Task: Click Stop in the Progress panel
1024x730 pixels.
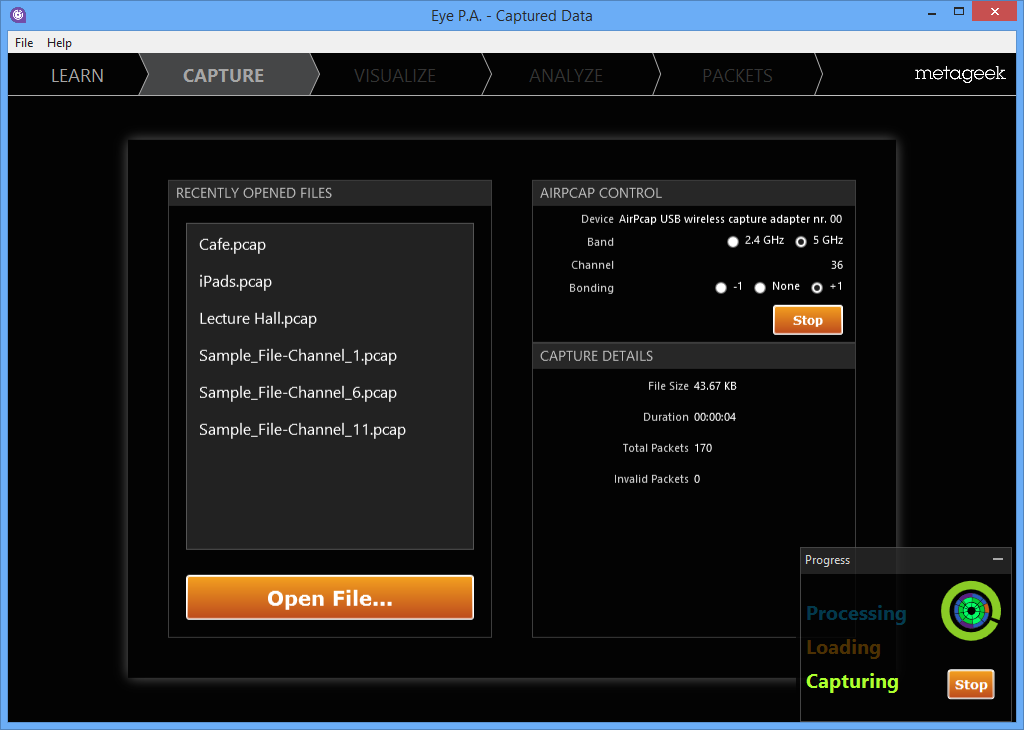Action: [x=971, y=684]
